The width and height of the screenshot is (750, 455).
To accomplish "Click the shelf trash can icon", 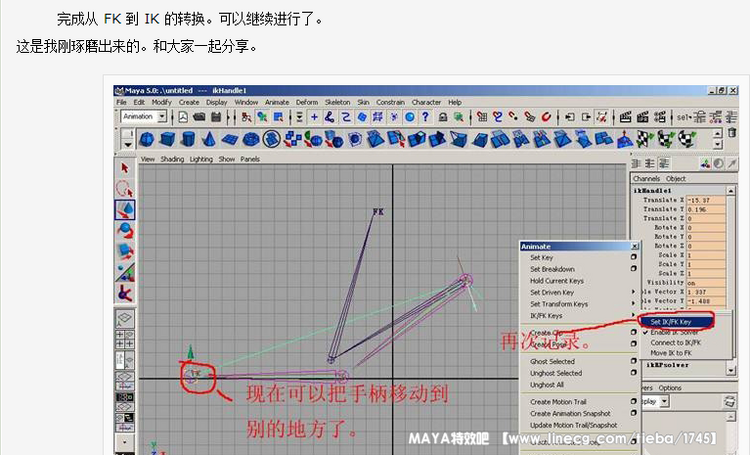I will [731, 133].
